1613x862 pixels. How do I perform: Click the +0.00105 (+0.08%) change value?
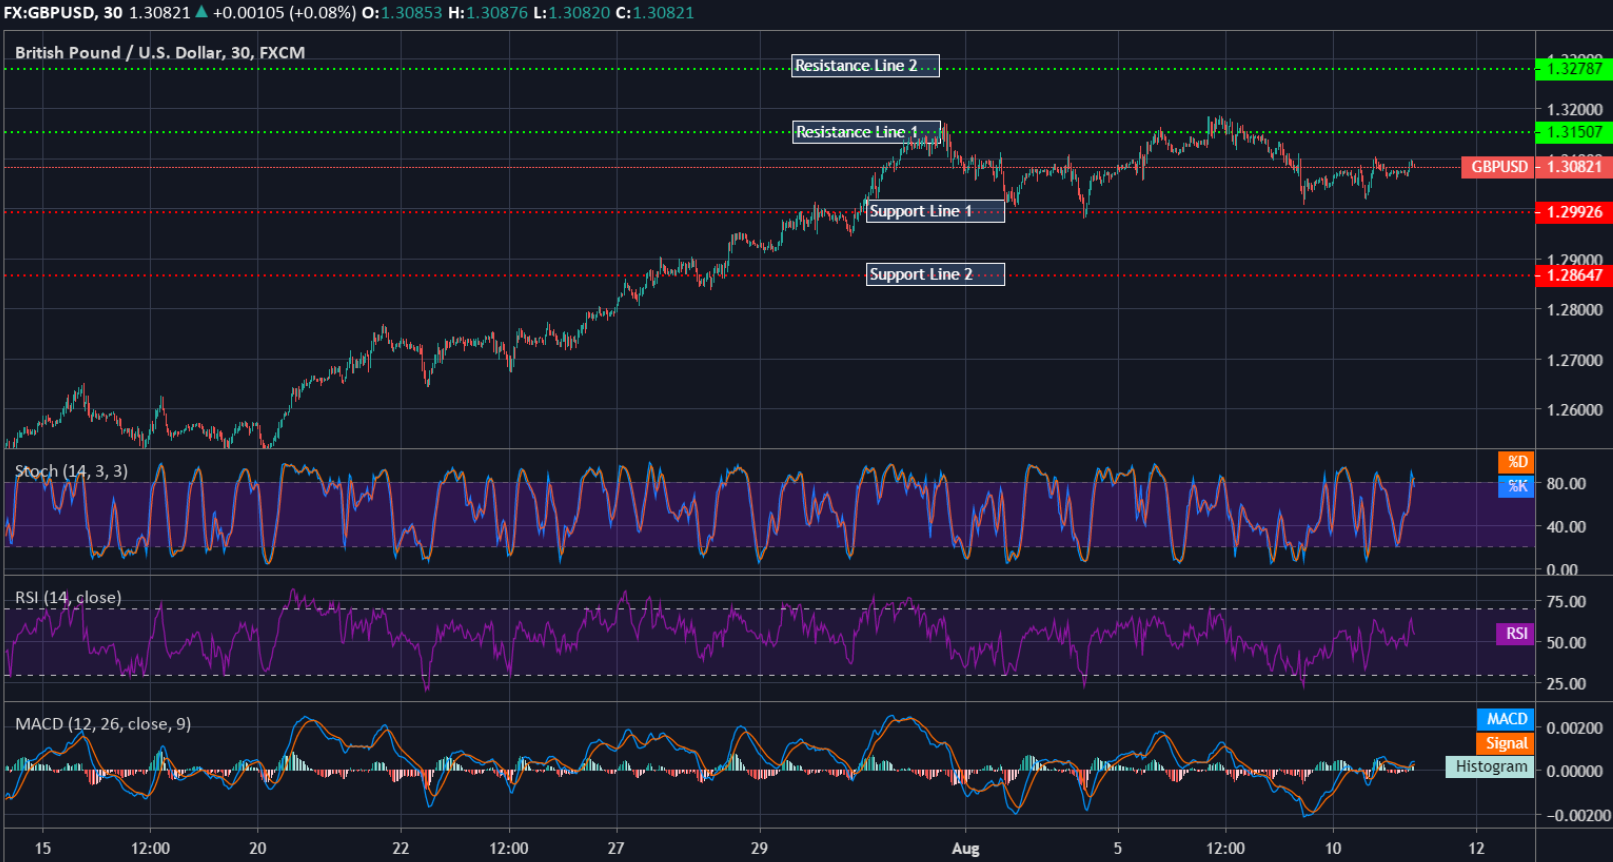(x=284, y=13)
